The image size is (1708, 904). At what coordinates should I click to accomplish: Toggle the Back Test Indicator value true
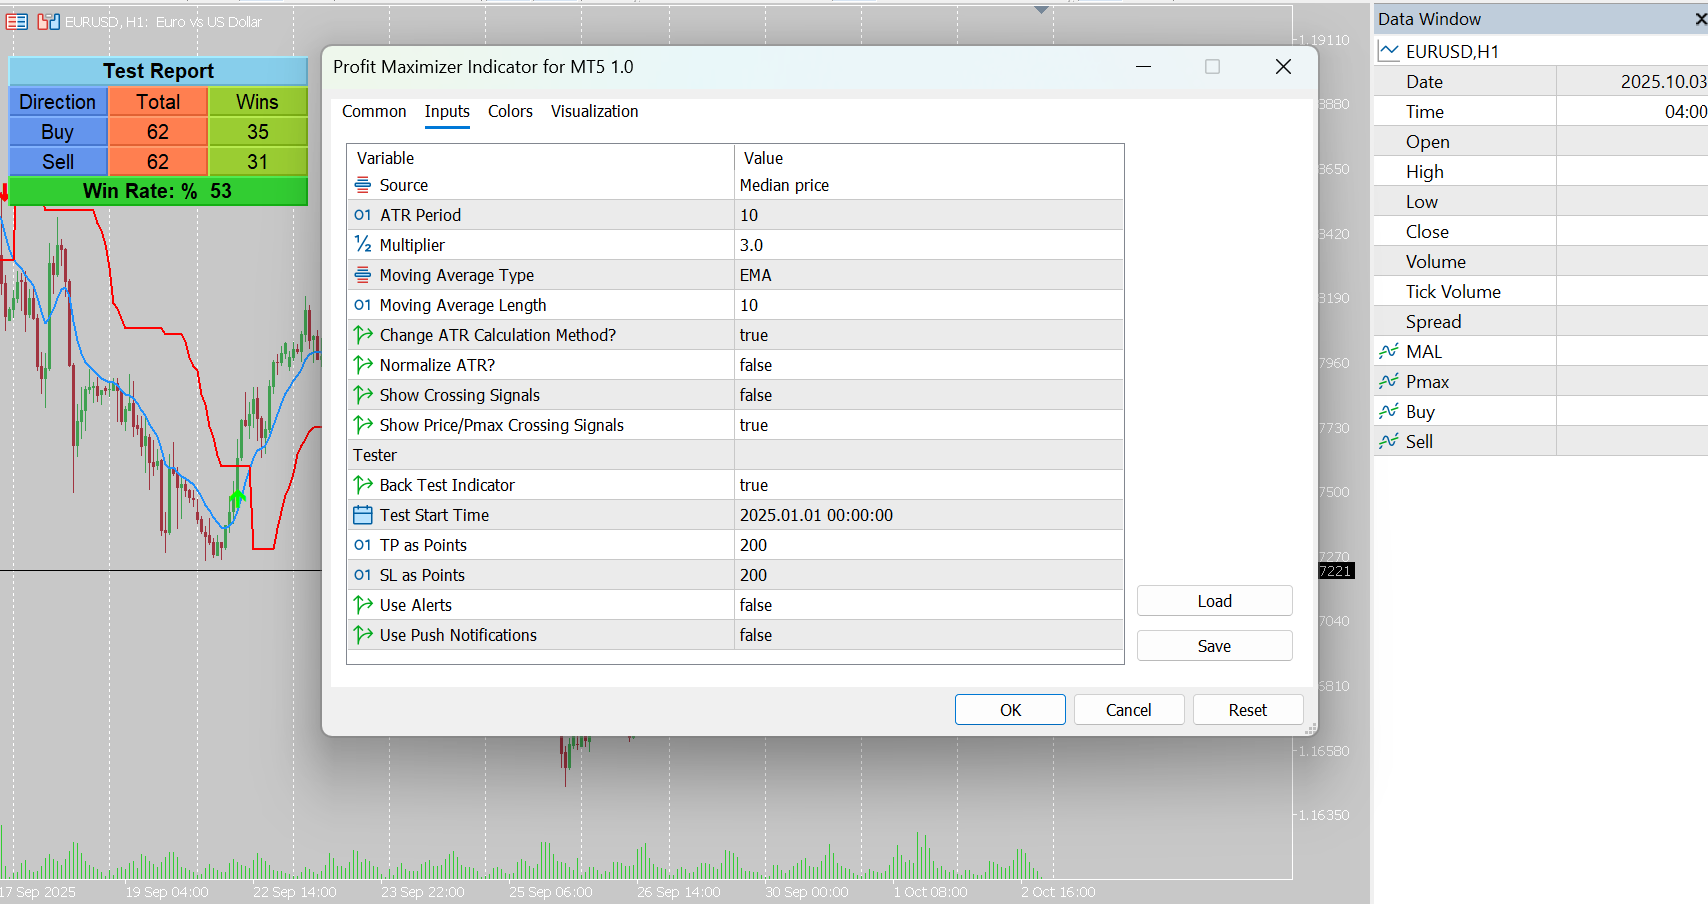(x=929, y=485)
